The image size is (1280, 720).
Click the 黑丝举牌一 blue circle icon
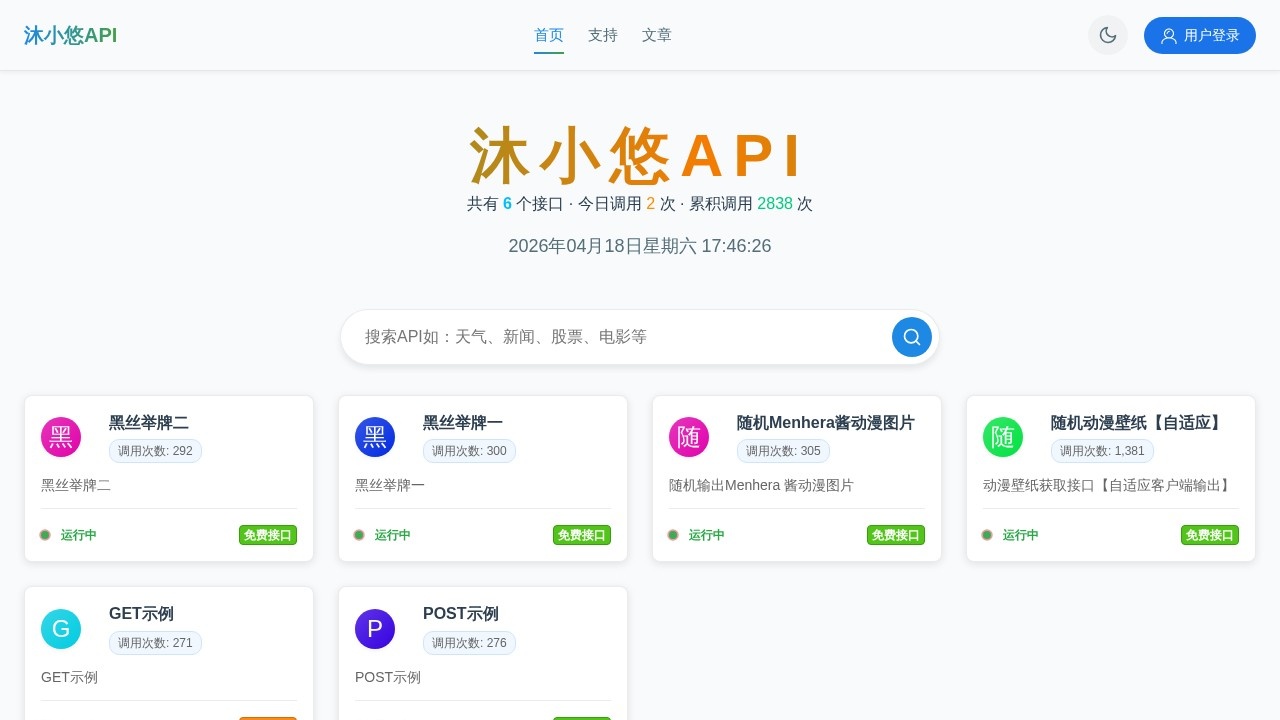(x=374, y=437)
